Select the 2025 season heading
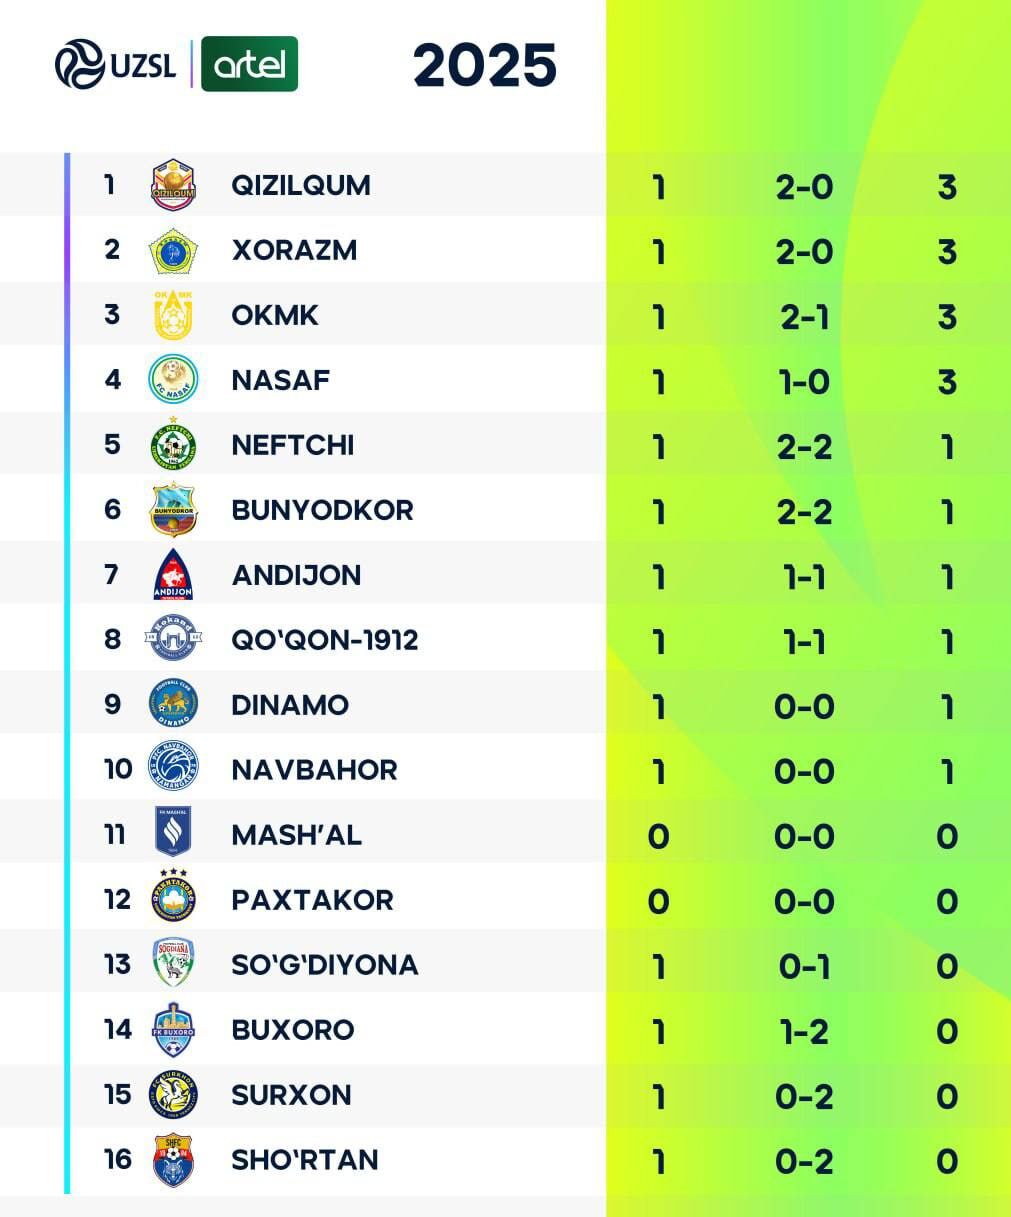The height and width of the screenshot is (1217, 1011). point(485,65)
